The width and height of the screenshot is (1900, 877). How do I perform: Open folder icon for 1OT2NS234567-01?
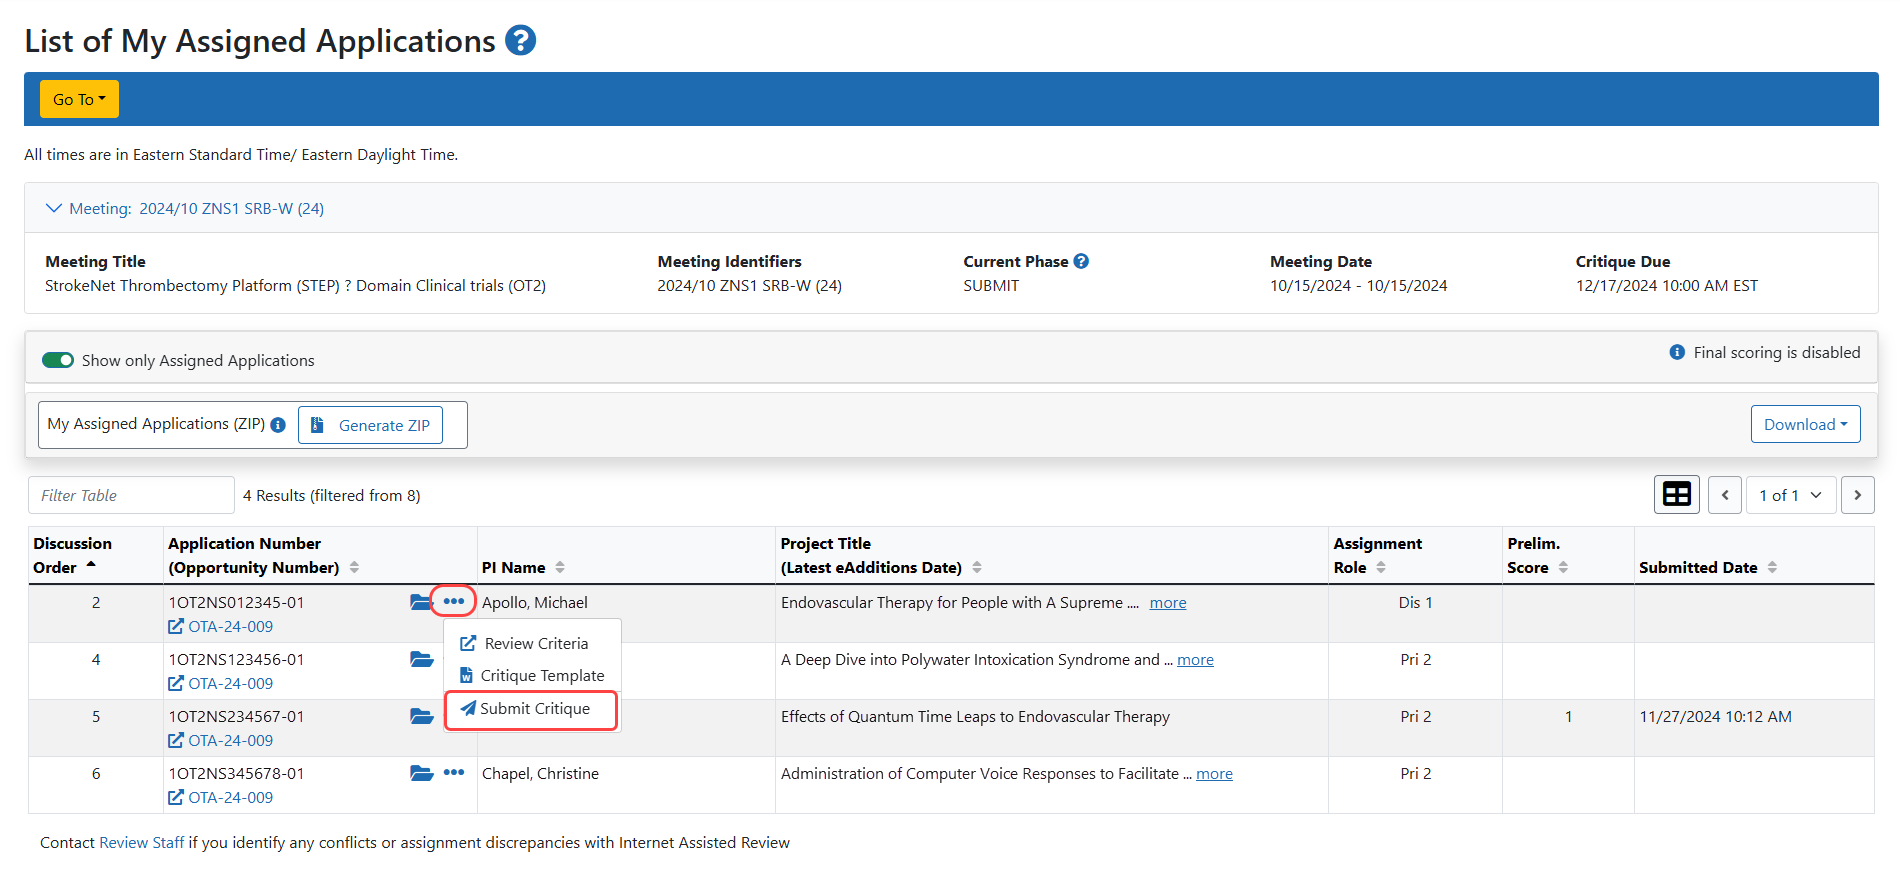tap(422, 716)
